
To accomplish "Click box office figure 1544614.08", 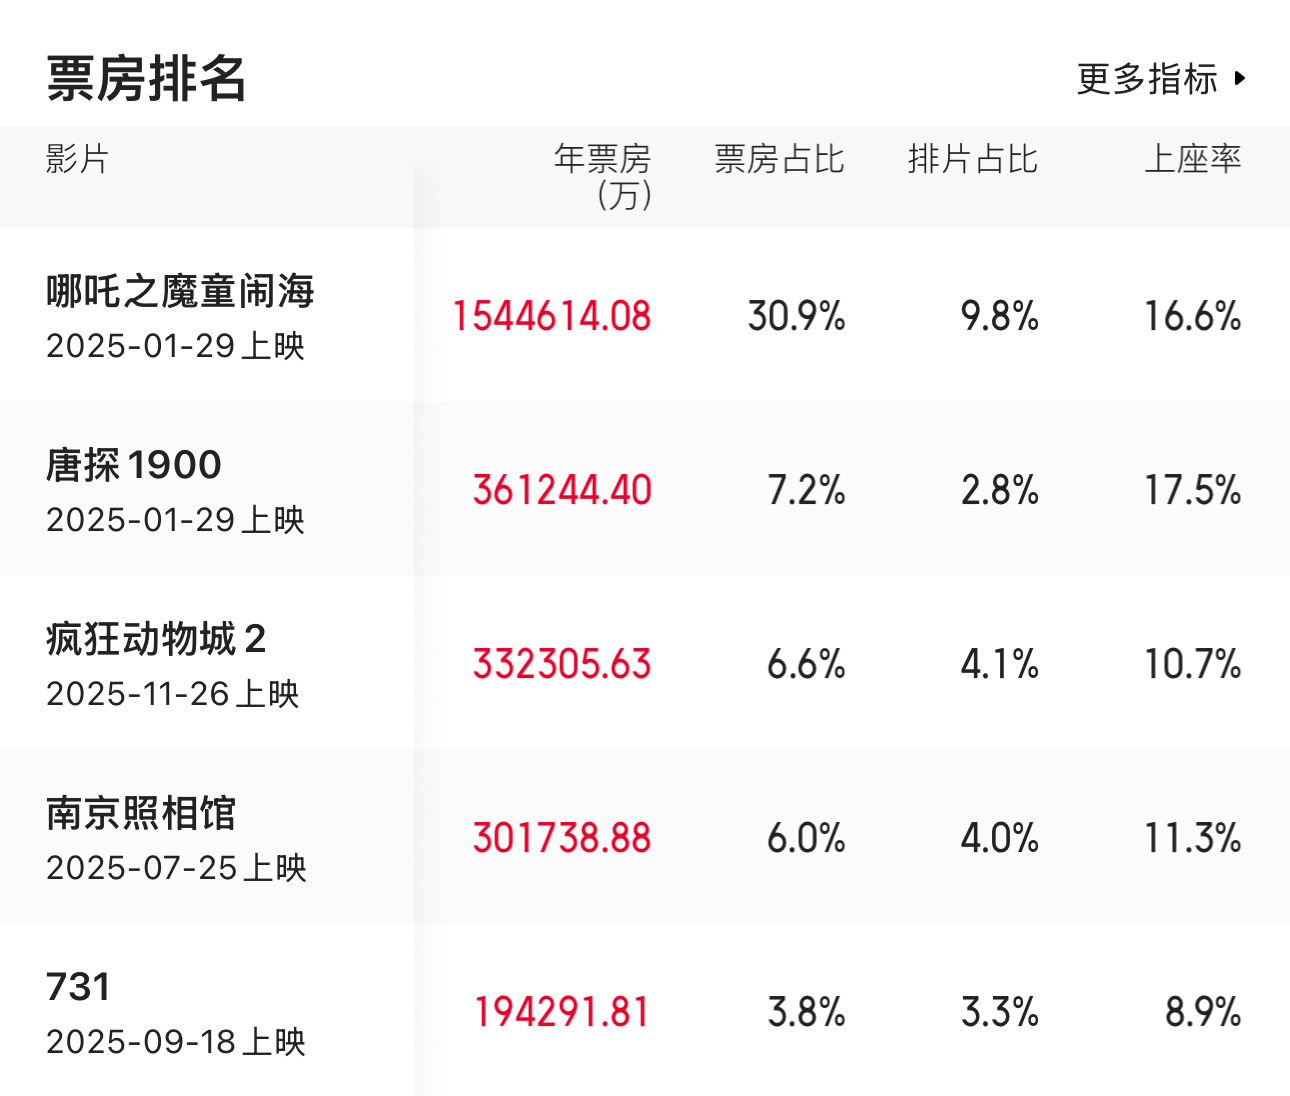I will pos(551,316).
